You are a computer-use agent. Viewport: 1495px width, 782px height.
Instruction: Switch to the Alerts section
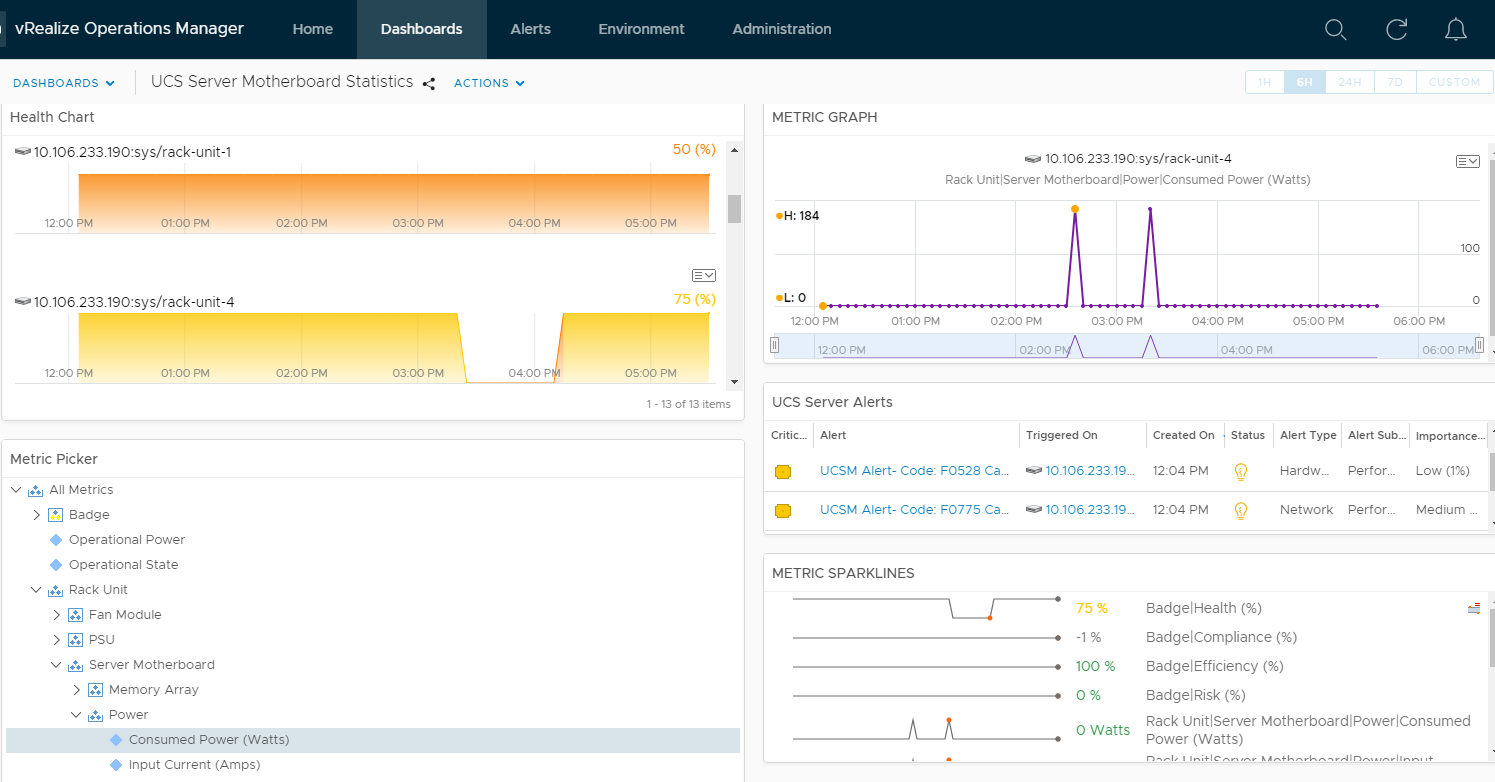[x=530, y=29]
